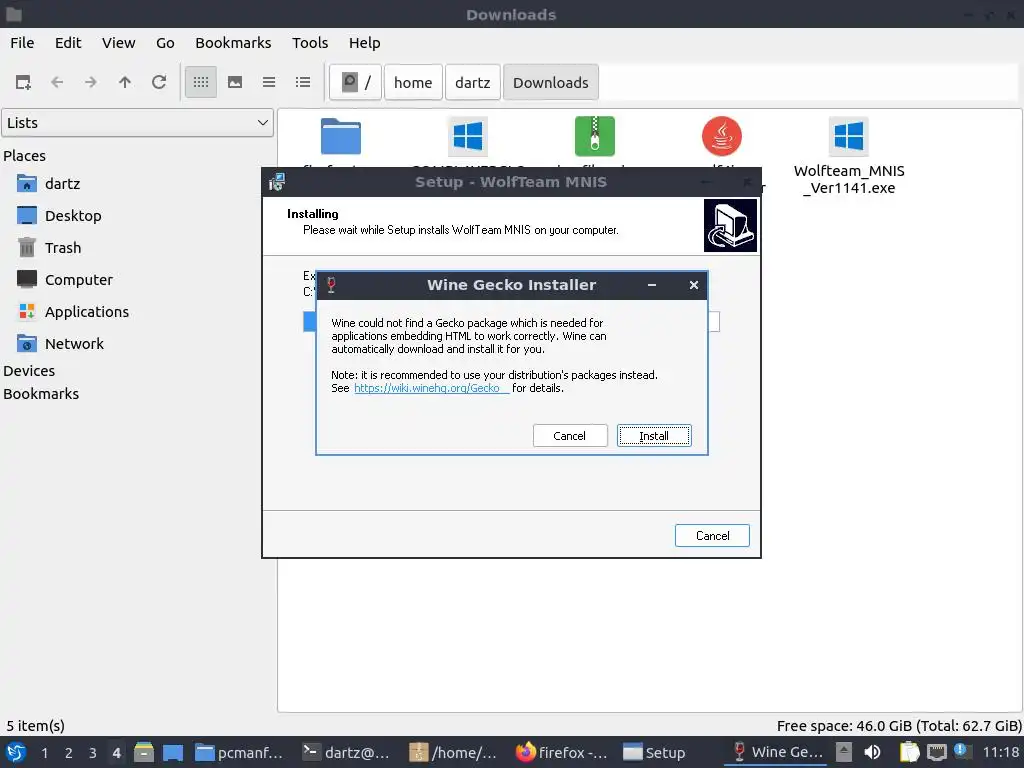
Task: Open Desktop in Places sidebar
Action: pyautogui.click(x=72, y=216)
